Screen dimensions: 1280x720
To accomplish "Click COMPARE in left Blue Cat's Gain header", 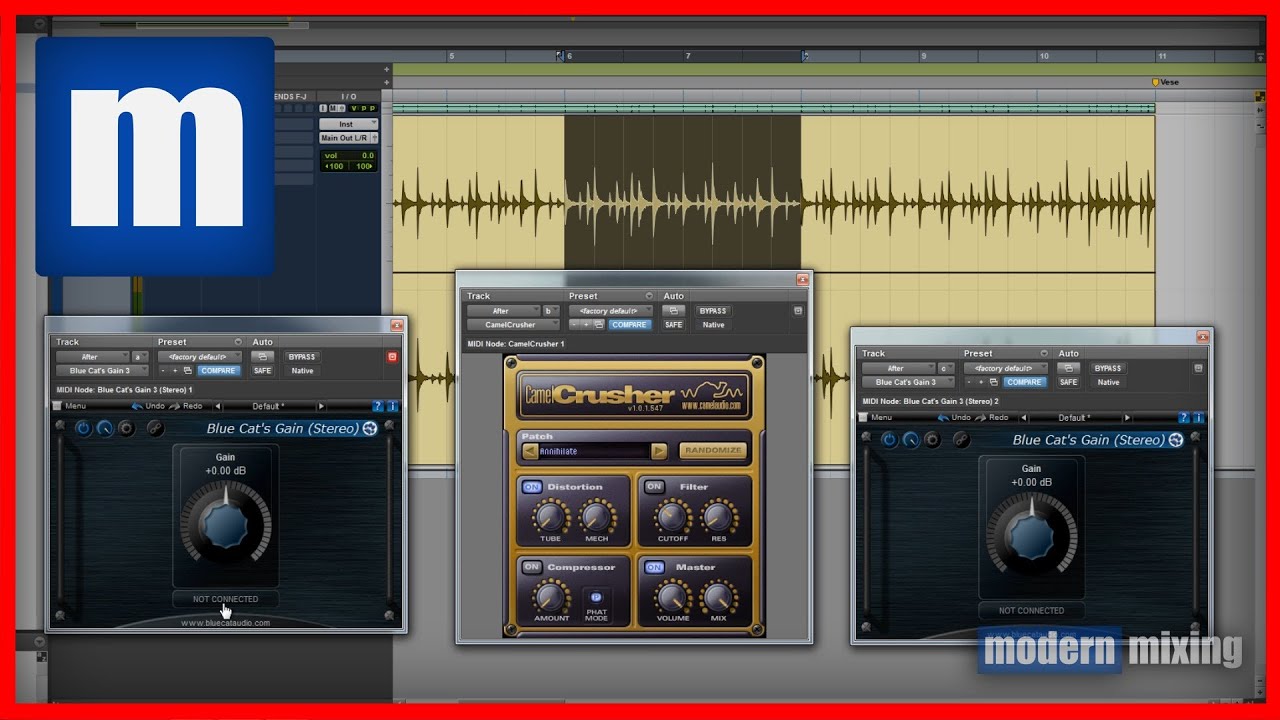I will coord(218,371).
